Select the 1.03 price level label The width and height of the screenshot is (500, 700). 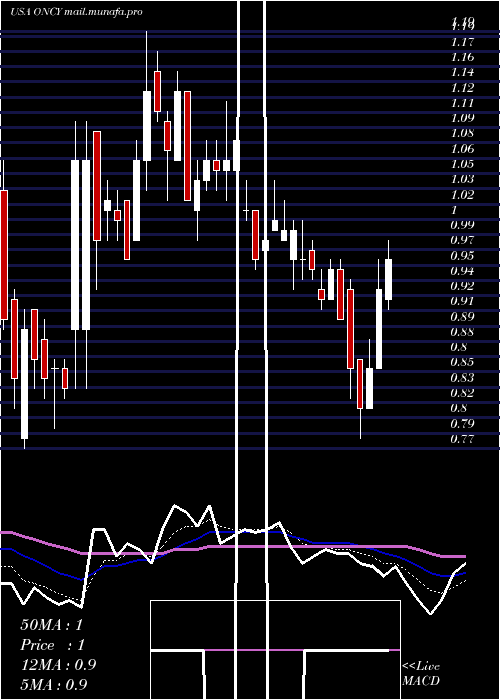click(462, 179)
